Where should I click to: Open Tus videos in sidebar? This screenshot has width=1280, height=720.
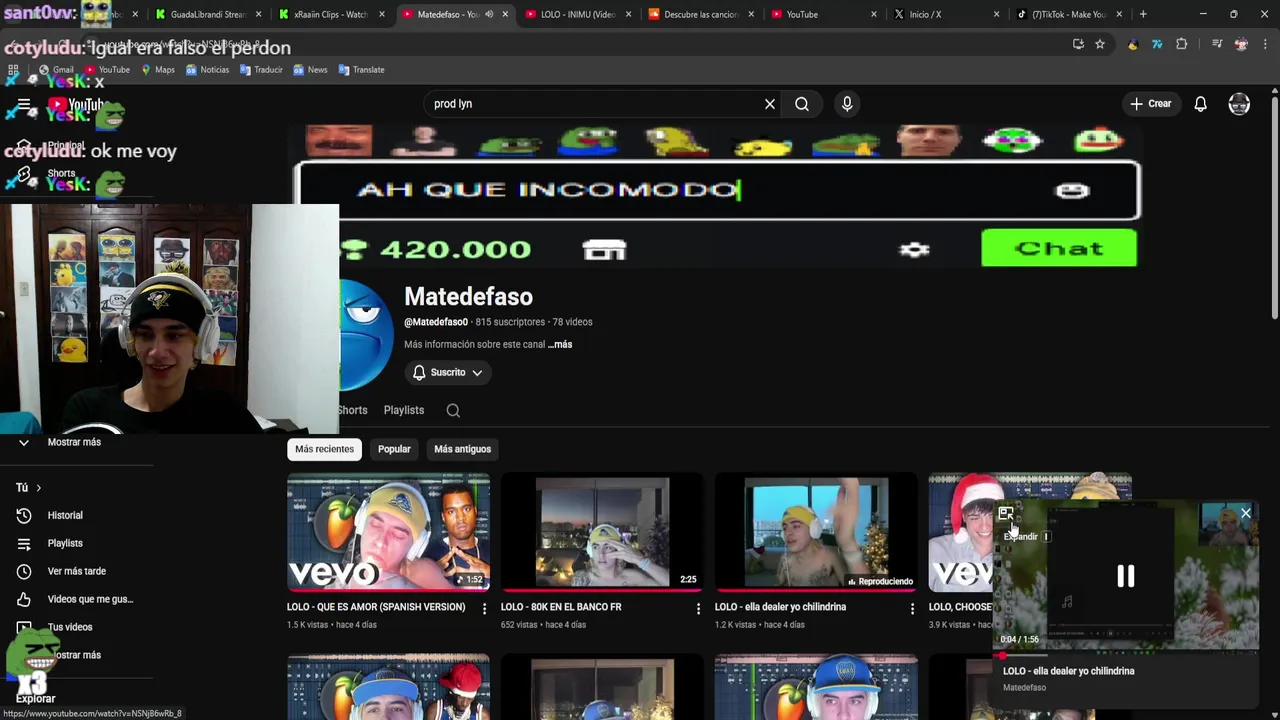pyautogui.click(x=69, y=627)
